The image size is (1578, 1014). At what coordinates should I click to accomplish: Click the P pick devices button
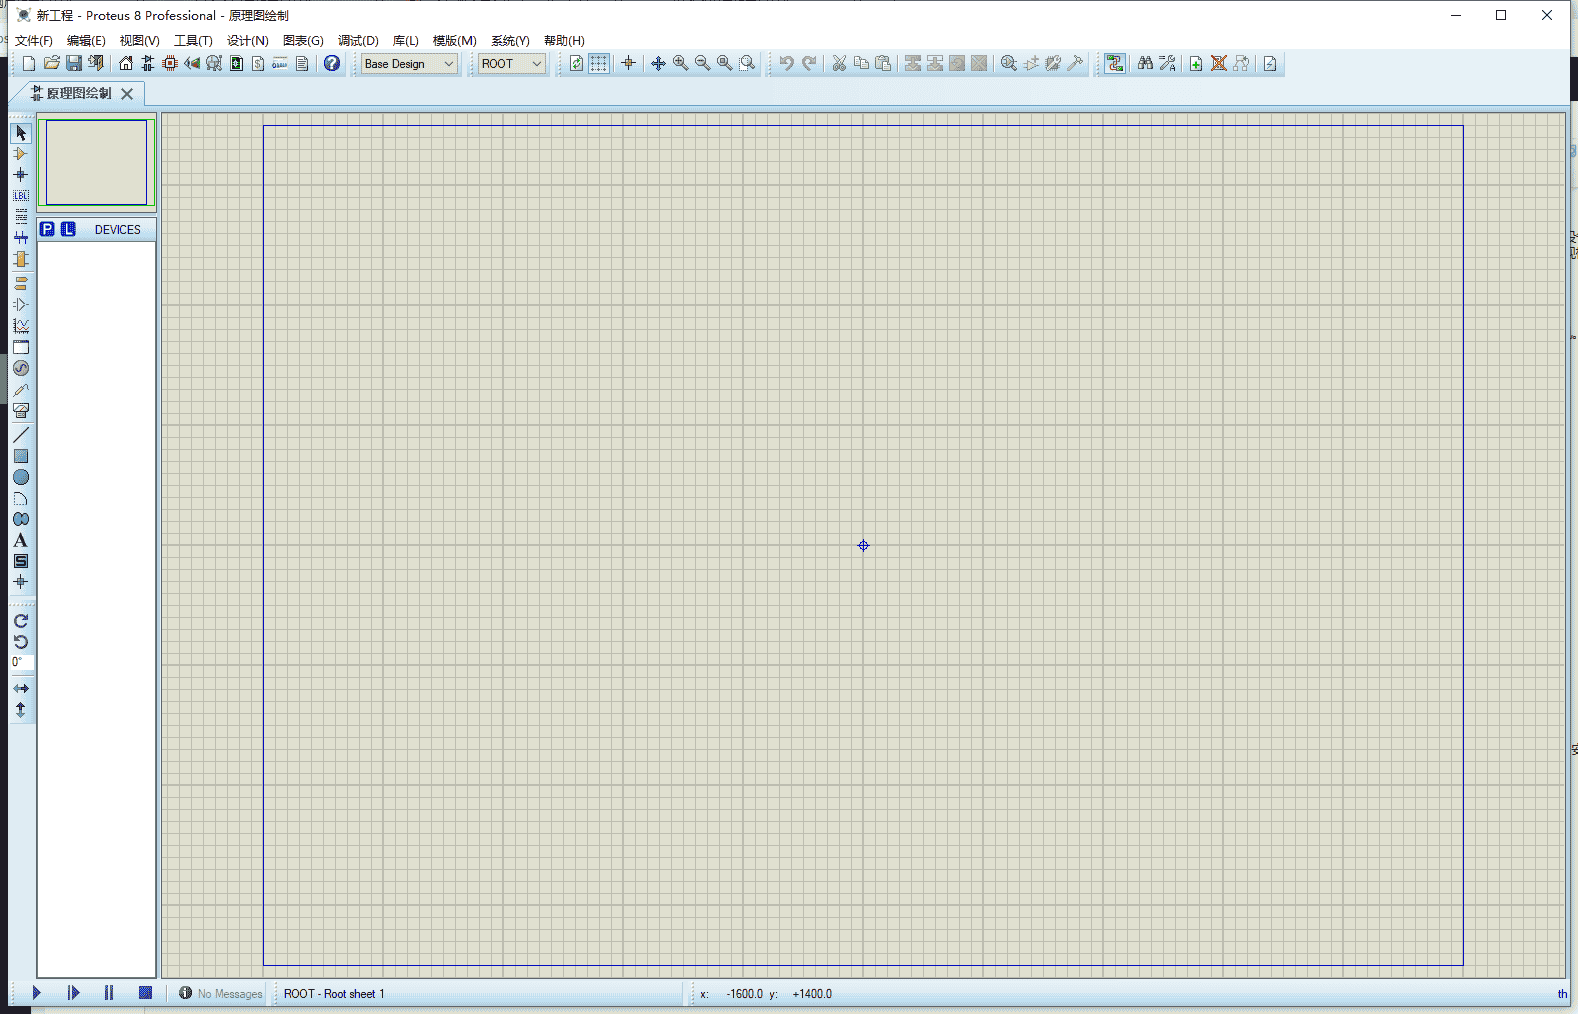[x=47, y=229]
